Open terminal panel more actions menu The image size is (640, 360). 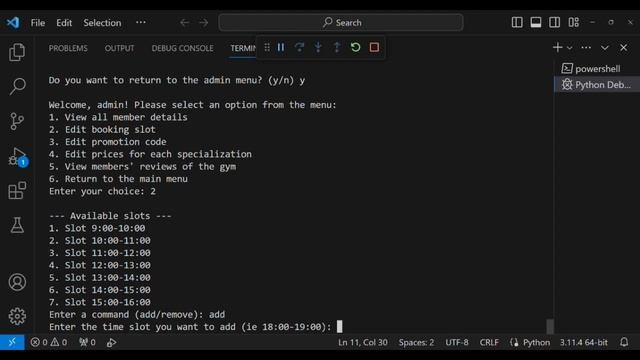[586, 48]
